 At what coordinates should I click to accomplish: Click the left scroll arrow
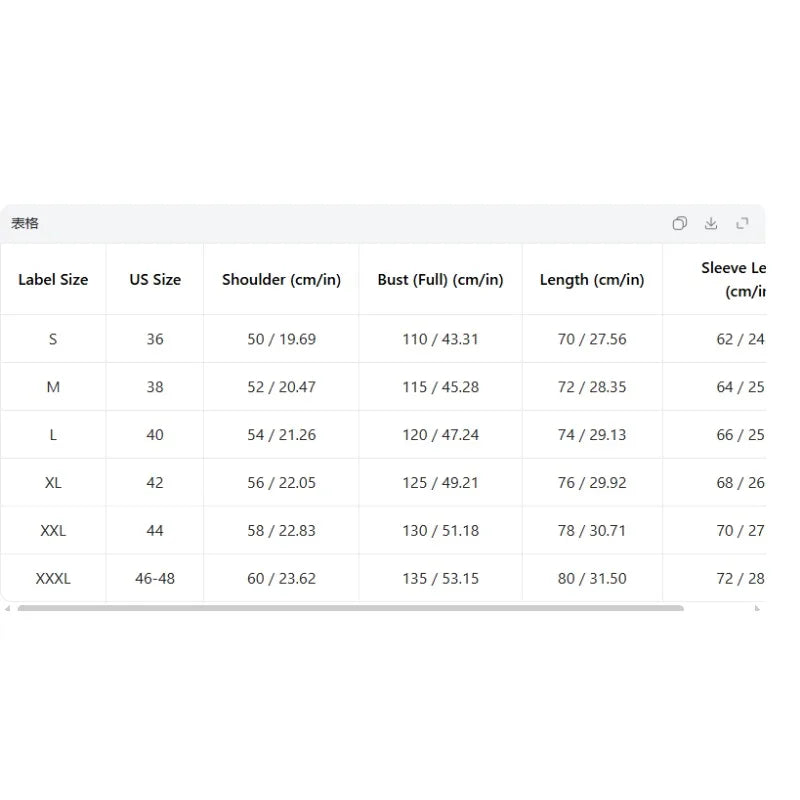[7, 608]
